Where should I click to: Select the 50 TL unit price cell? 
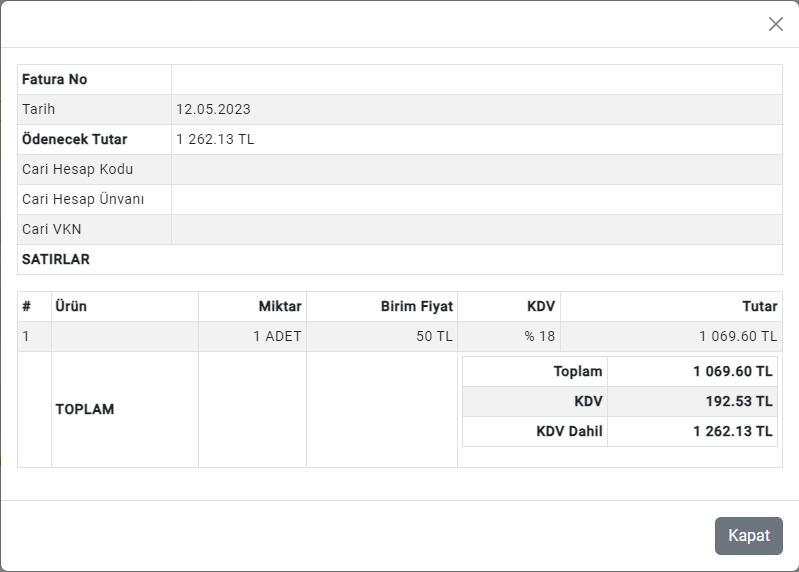click(434, 337)
